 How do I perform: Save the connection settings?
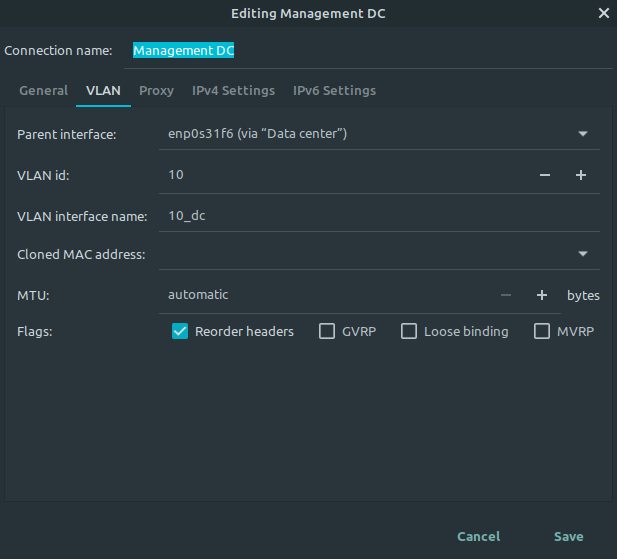[569, 537]
